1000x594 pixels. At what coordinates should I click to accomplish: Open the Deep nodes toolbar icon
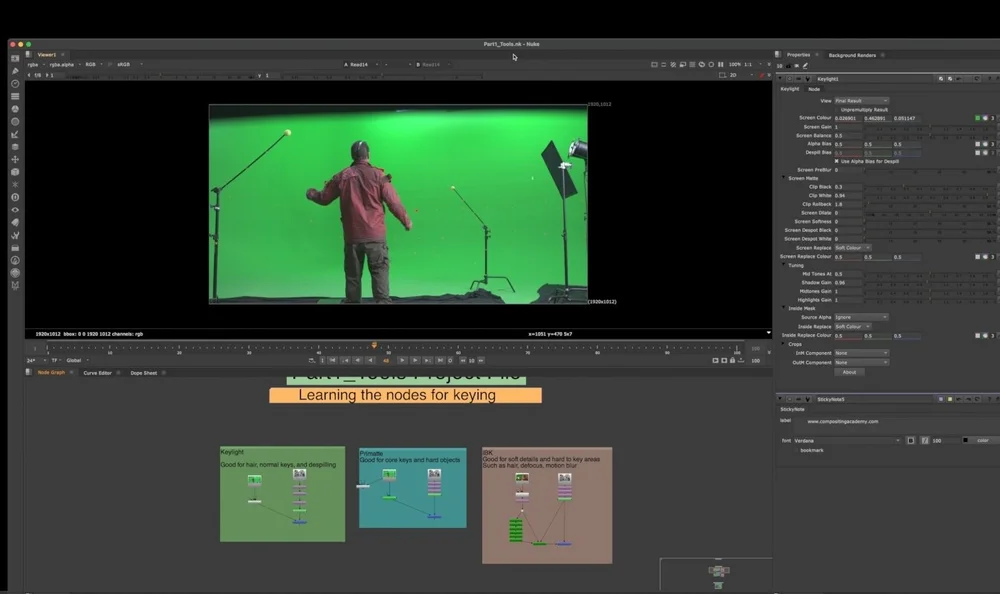pos(15,197)
